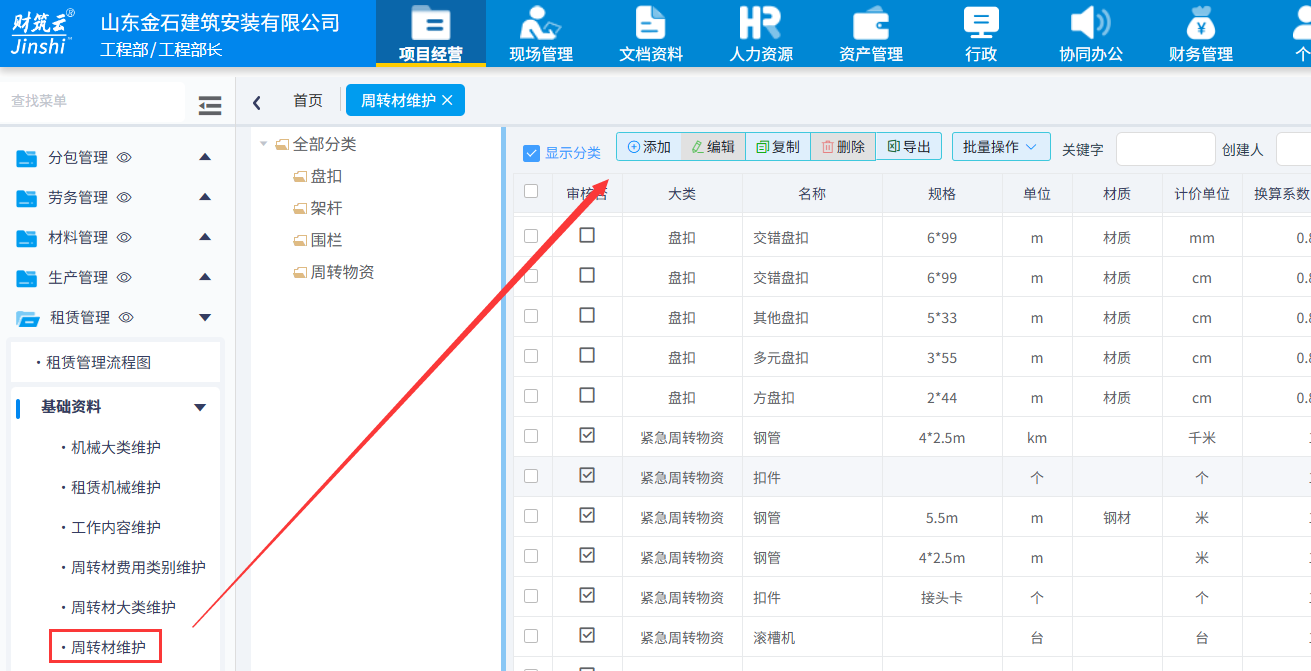Open 租赁机械维护 menu item
This screenshot has width=1311, height=671.
(116, 488)
